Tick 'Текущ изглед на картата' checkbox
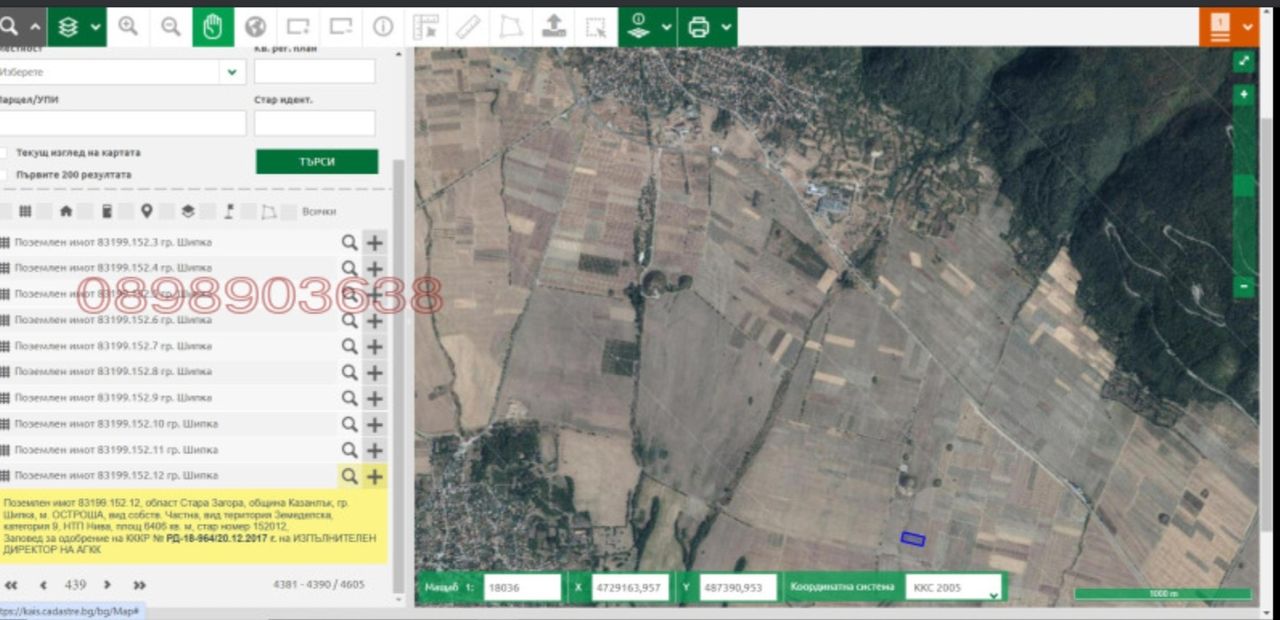Viewport: 1280px width, 620px height. click(4, 153)
